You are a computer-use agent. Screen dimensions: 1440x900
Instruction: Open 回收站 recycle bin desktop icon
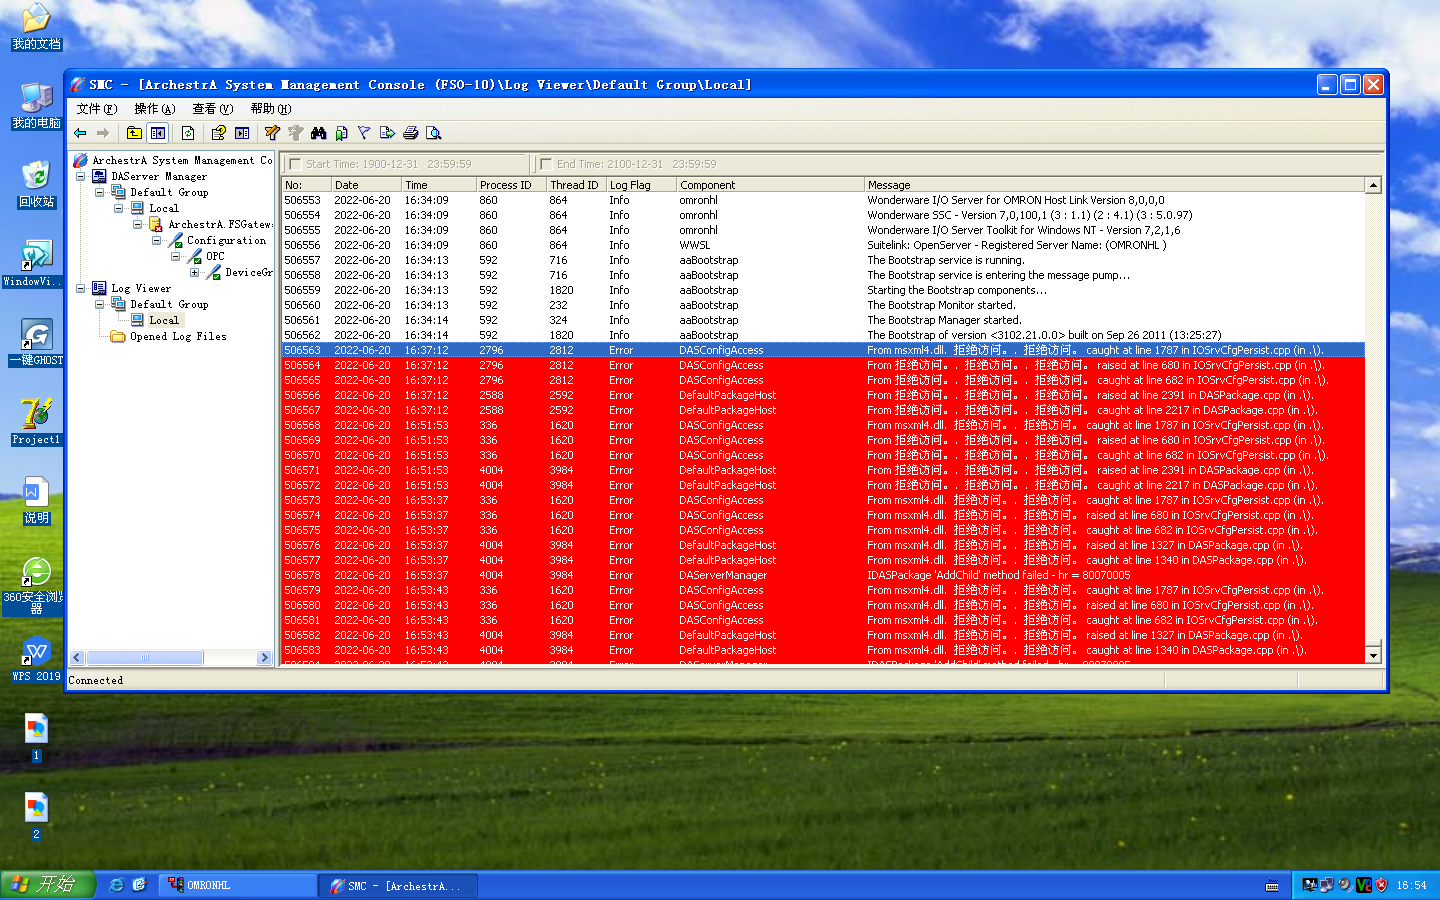(36, 184)
